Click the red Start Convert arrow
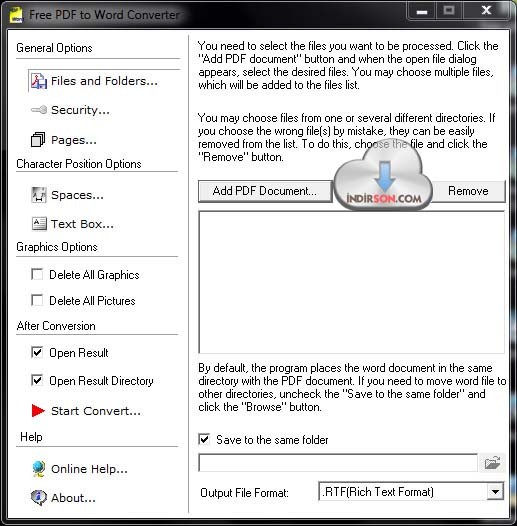 38,411
